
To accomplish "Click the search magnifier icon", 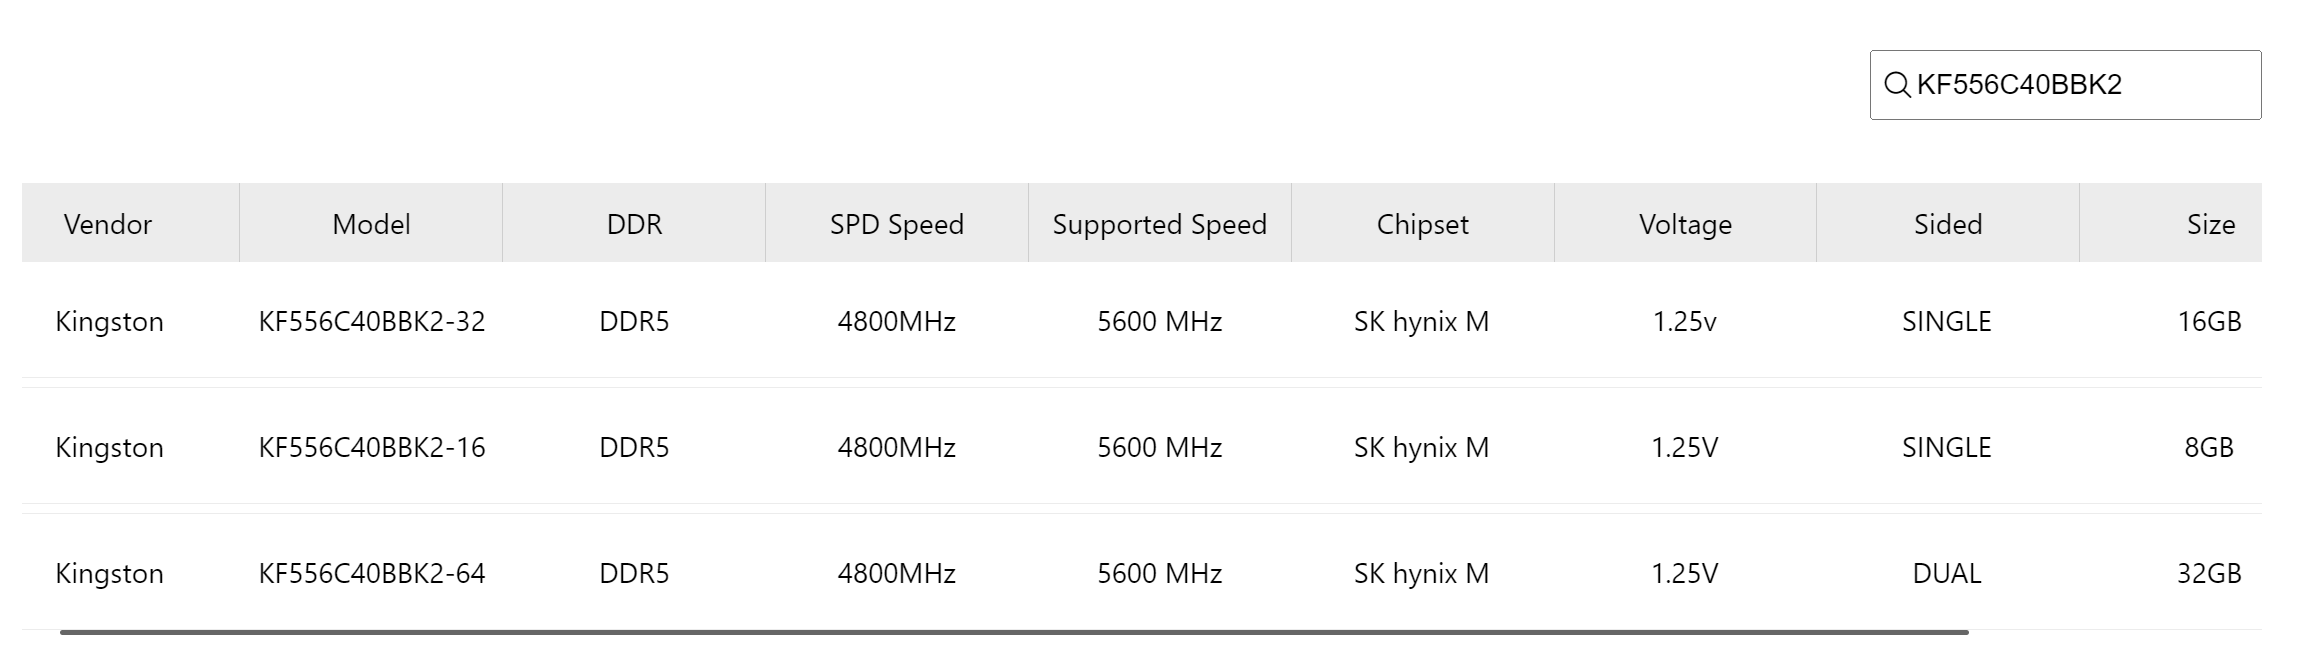I will [x=1896, y=85].
